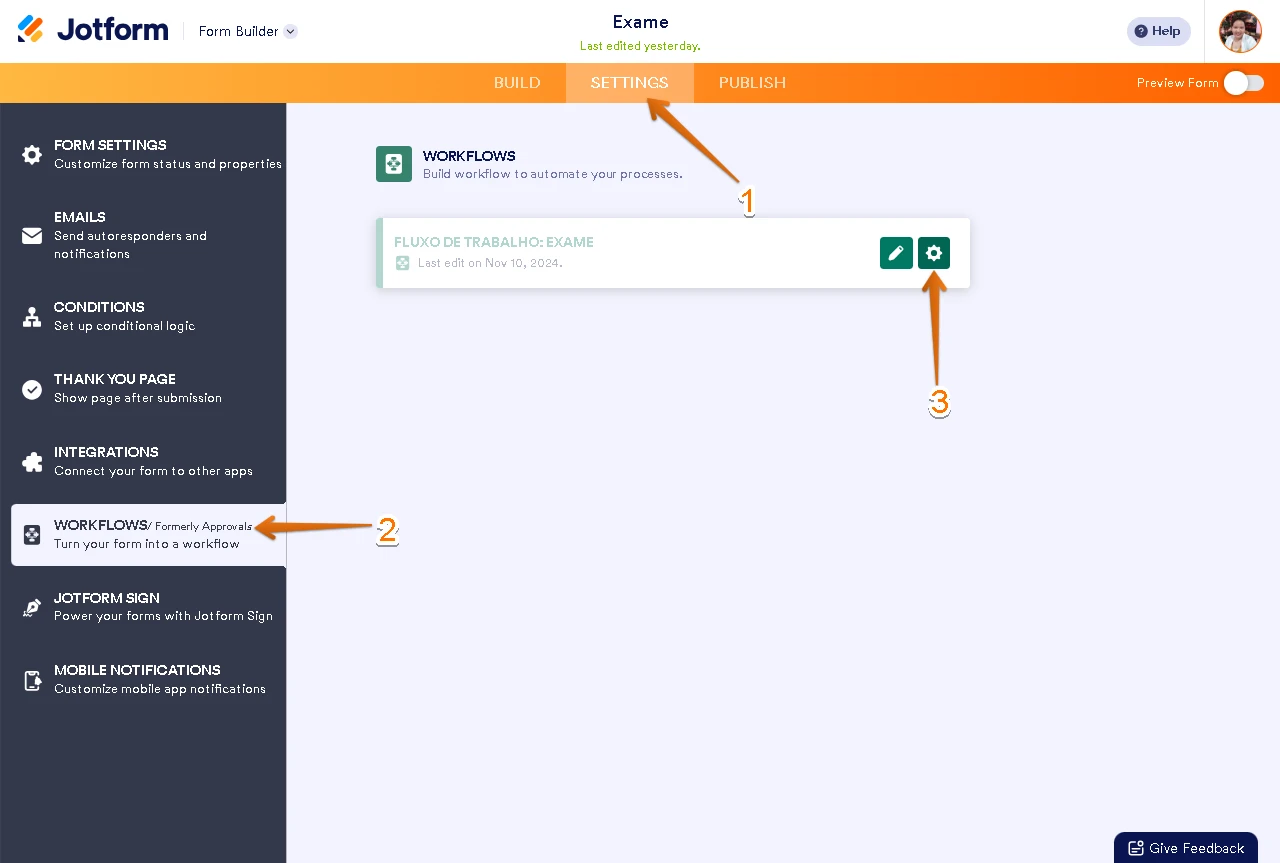Open the profile avatar menu
The width and height of the screenshot is (1280, 863).
1239,31
